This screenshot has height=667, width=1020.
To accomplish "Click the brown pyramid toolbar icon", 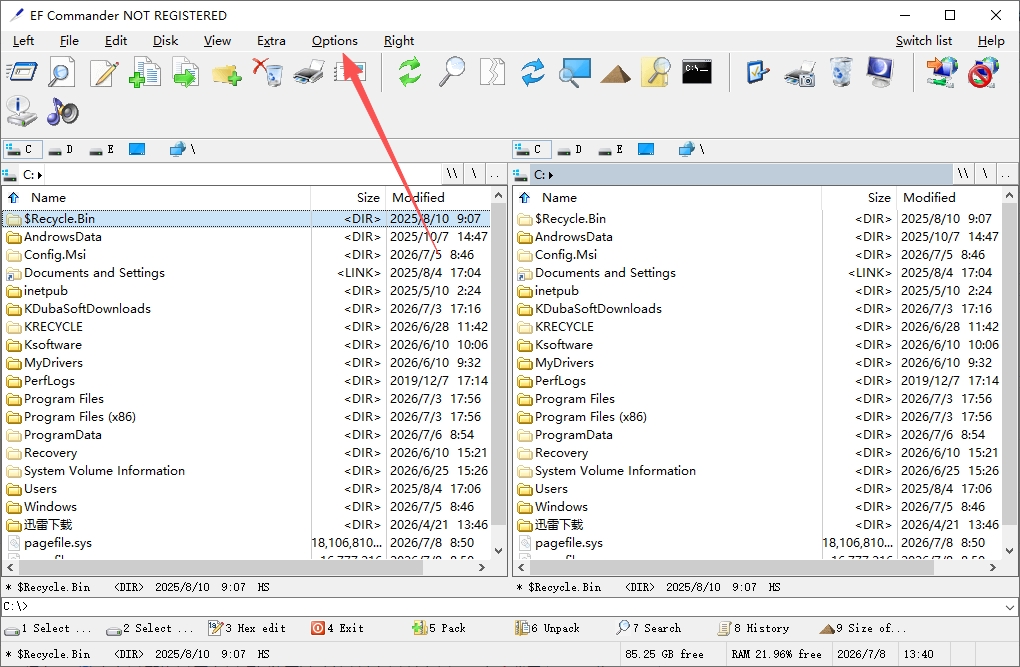I will coord(615,74).
